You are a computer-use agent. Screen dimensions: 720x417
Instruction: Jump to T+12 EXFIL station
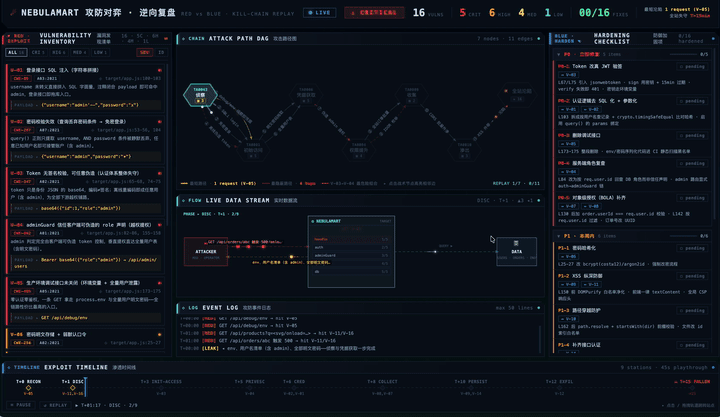[559, 387]
